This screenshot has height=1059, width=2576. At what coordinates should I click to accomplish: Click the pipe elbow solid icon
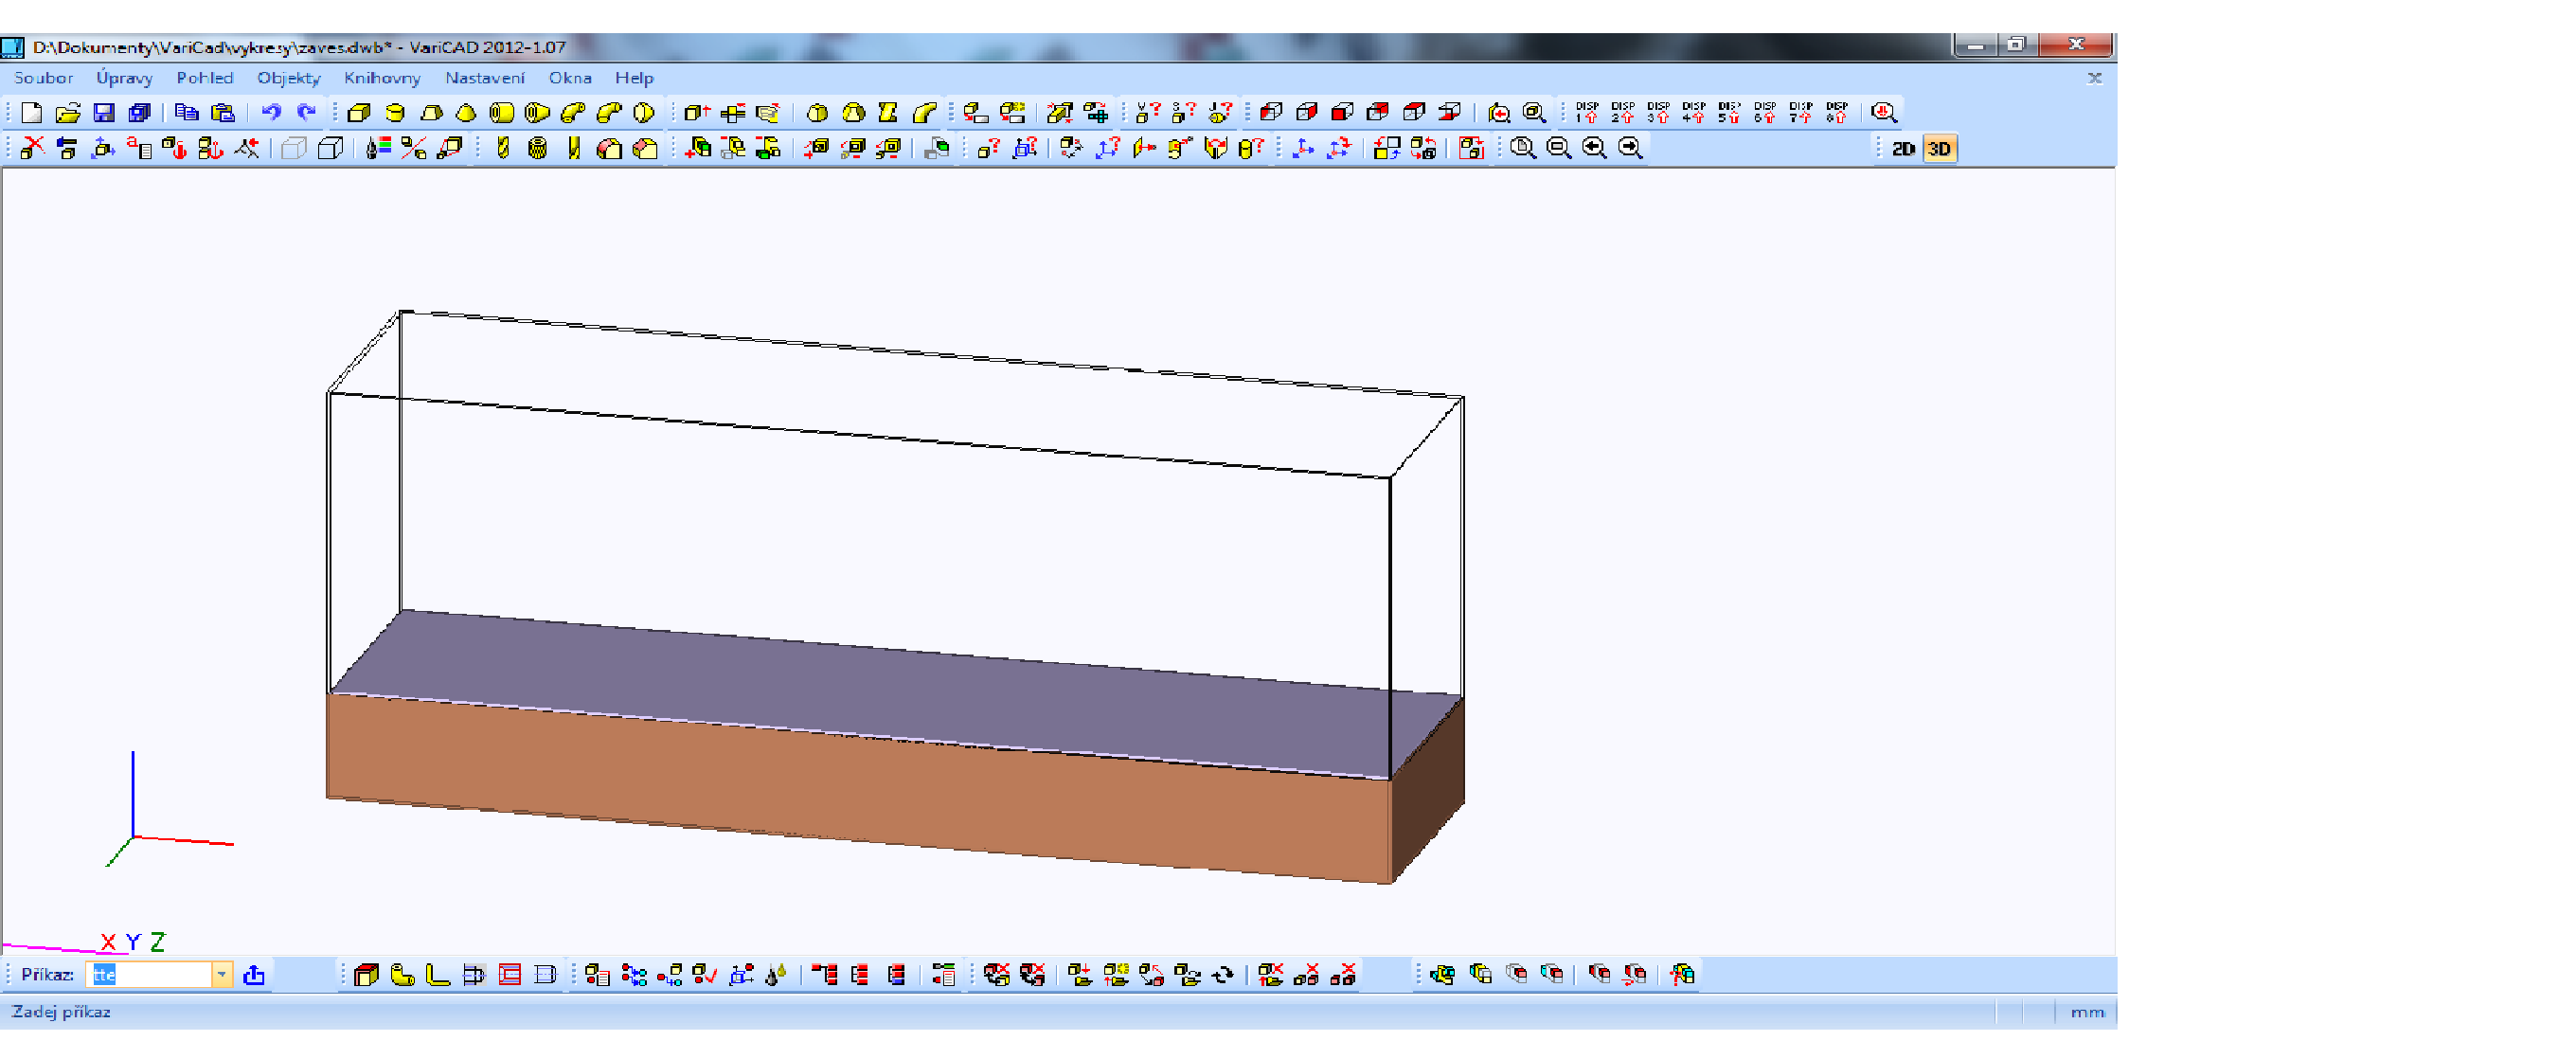(573, 113)
